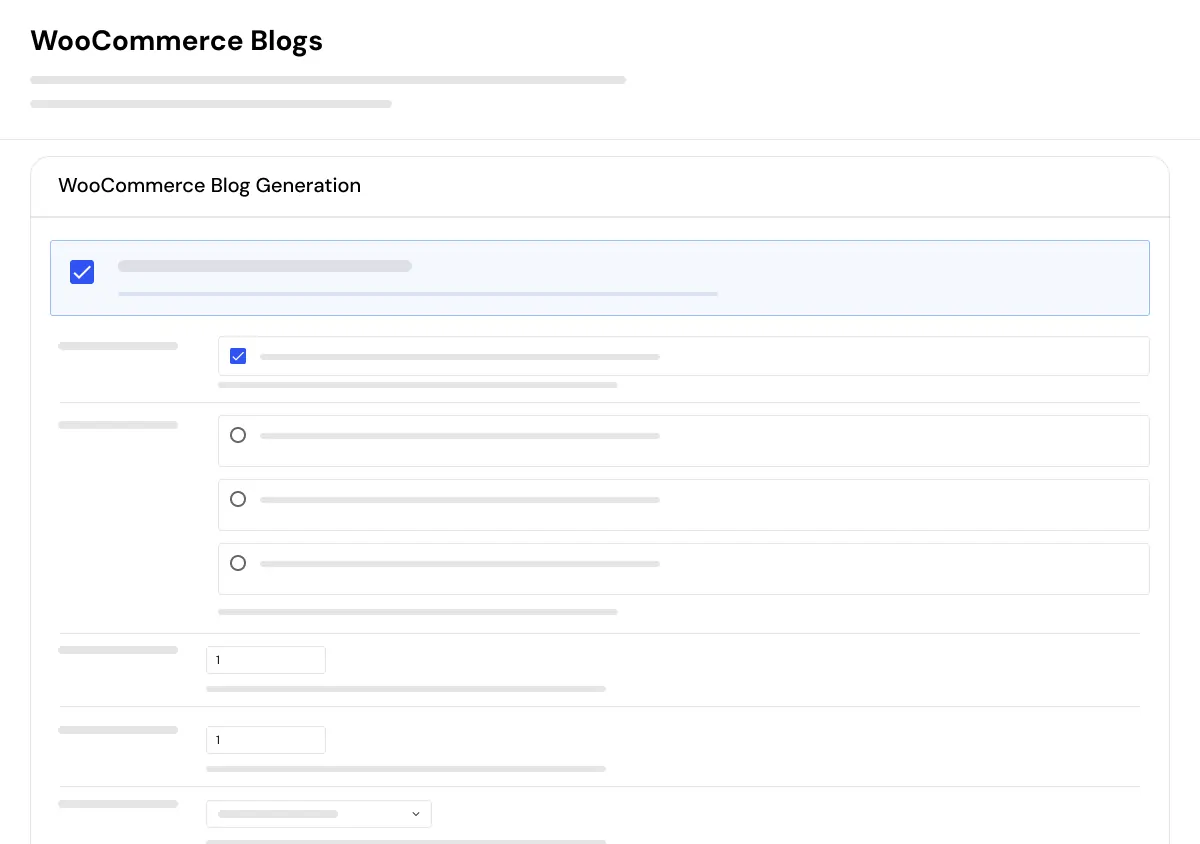Viewport: 1200px width, 844px height.
Task: Select the second radio button option
Action: pos(238,499)
